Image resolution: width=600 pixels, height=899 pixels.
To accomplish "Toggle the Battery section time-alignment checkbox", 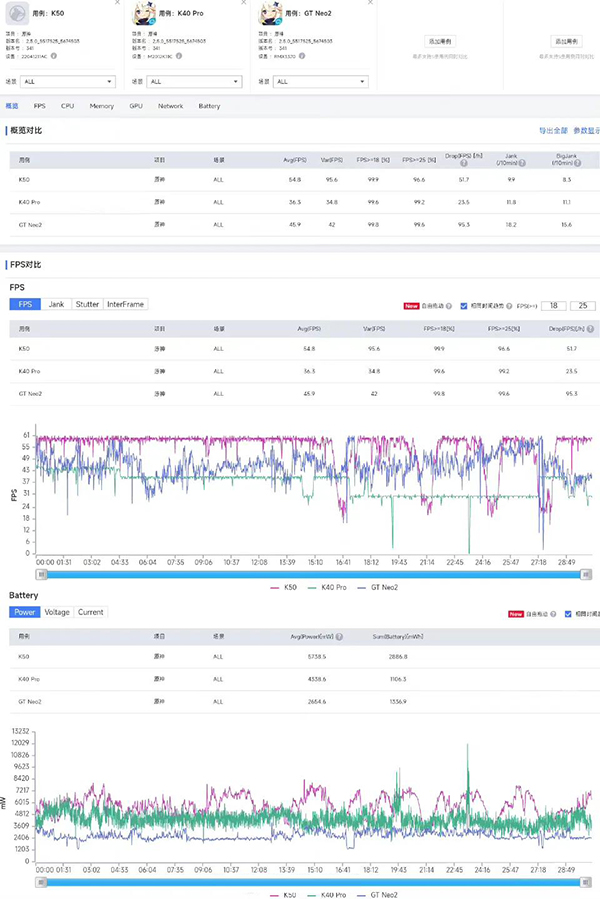I will point(568,613).
